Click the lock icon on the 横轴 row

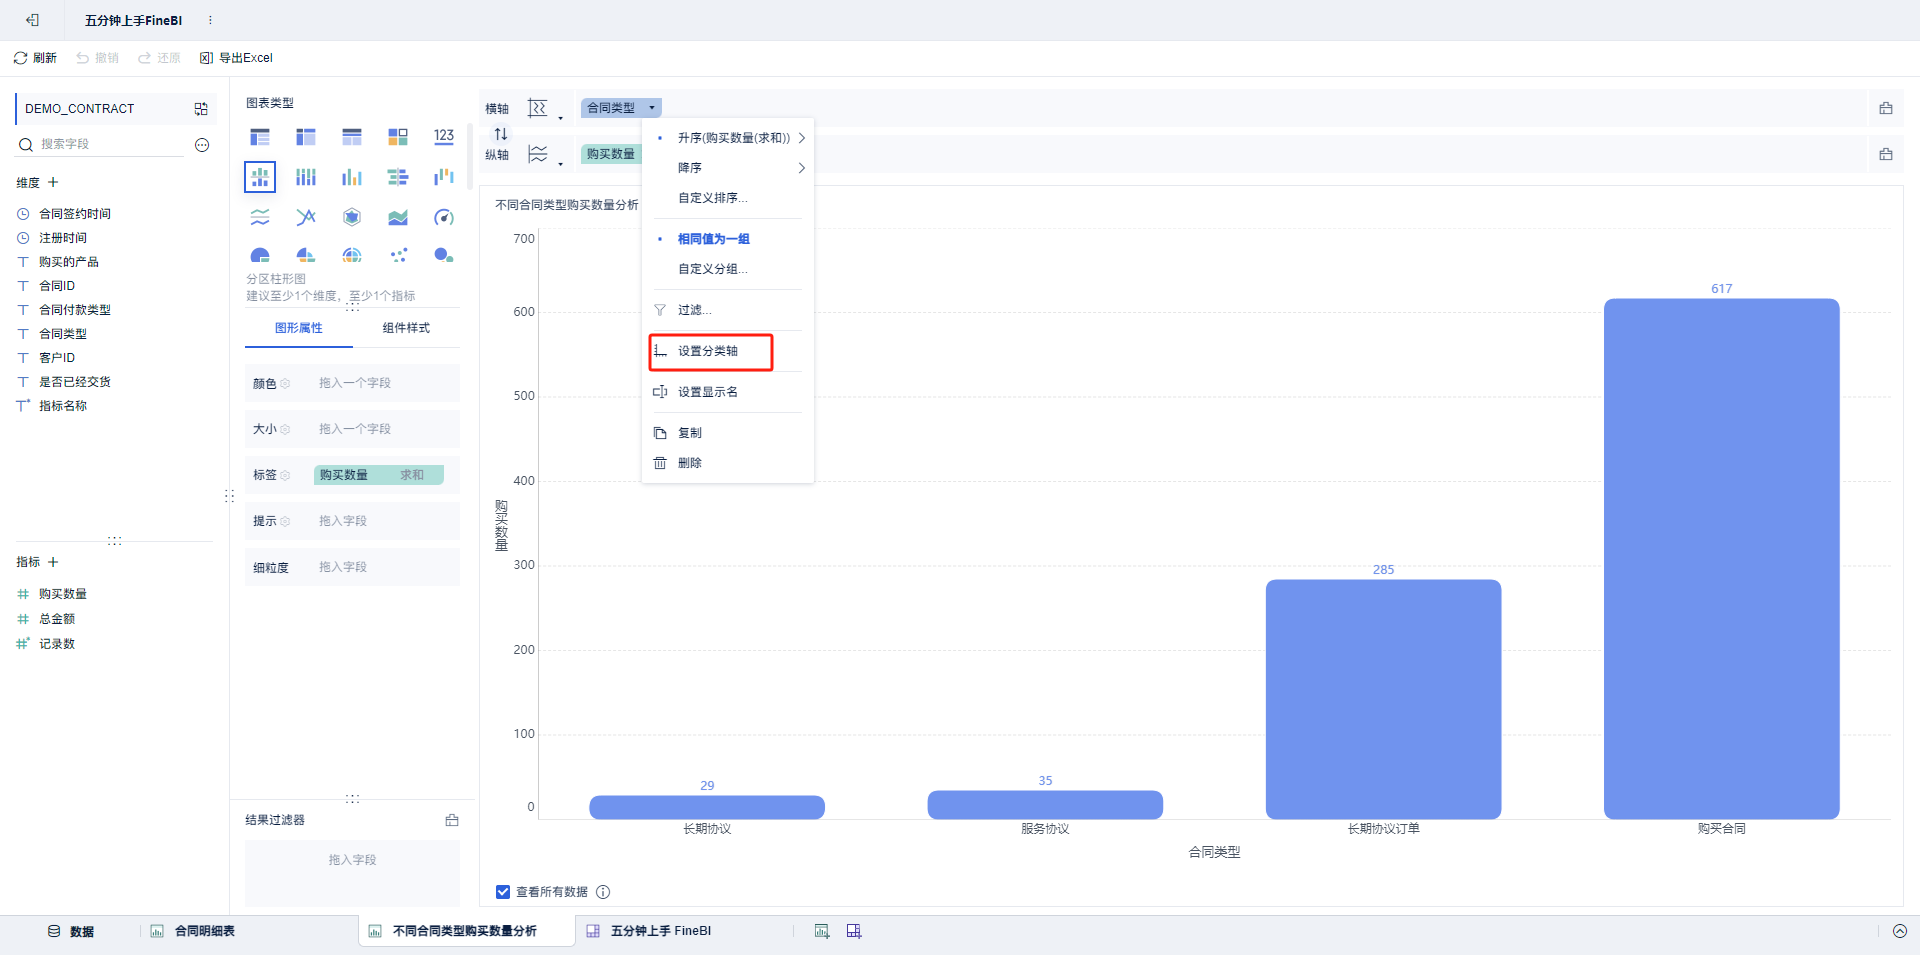1886,108
